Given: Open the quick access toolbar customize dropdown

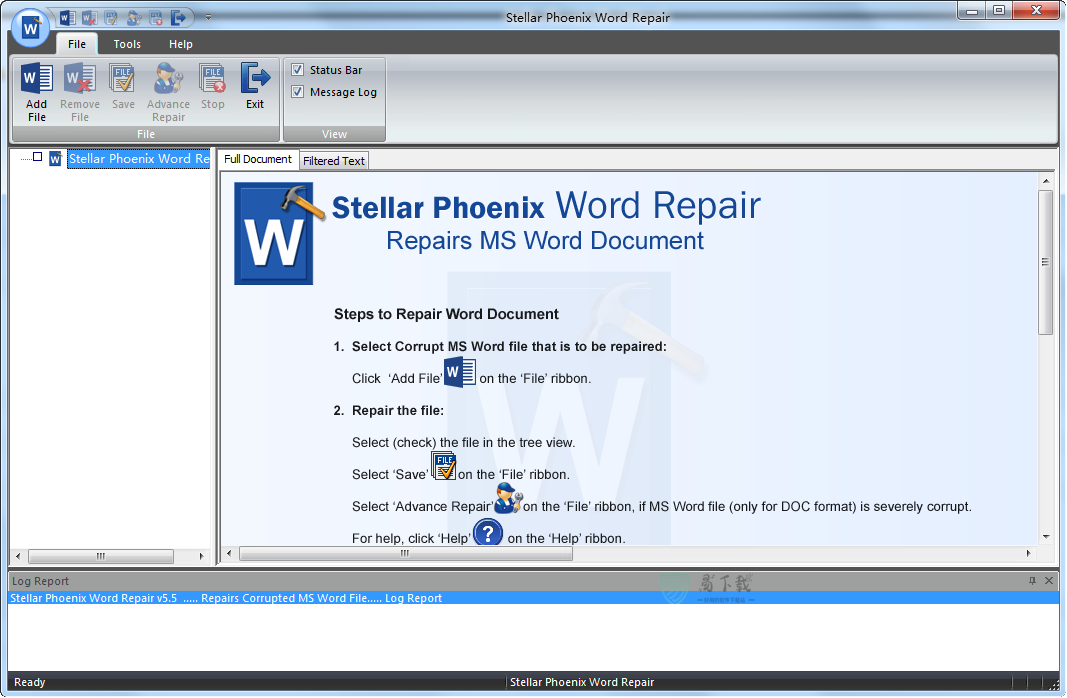Looking at the screenshot, I should click(208, 18).
